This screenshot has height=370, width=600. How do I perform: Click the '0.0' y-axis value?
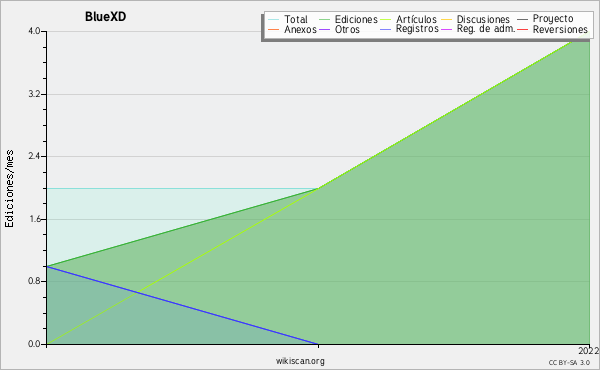[x=34, y=344]
